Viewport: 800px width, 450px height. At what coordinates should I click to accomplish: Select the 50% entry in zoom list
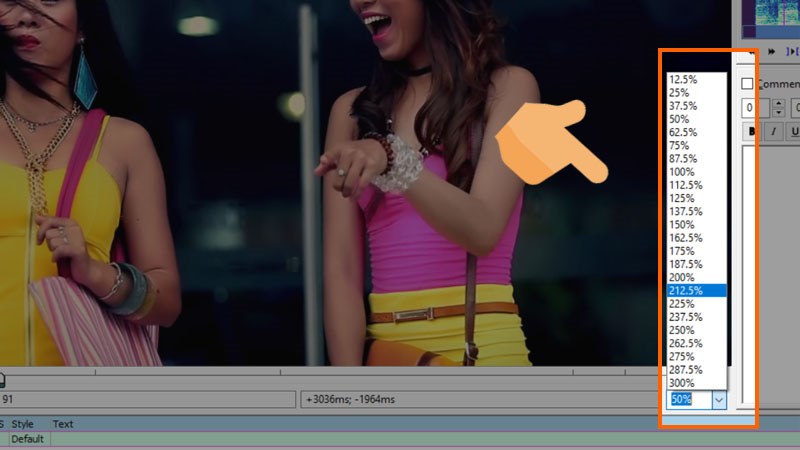tap(696, 119)
